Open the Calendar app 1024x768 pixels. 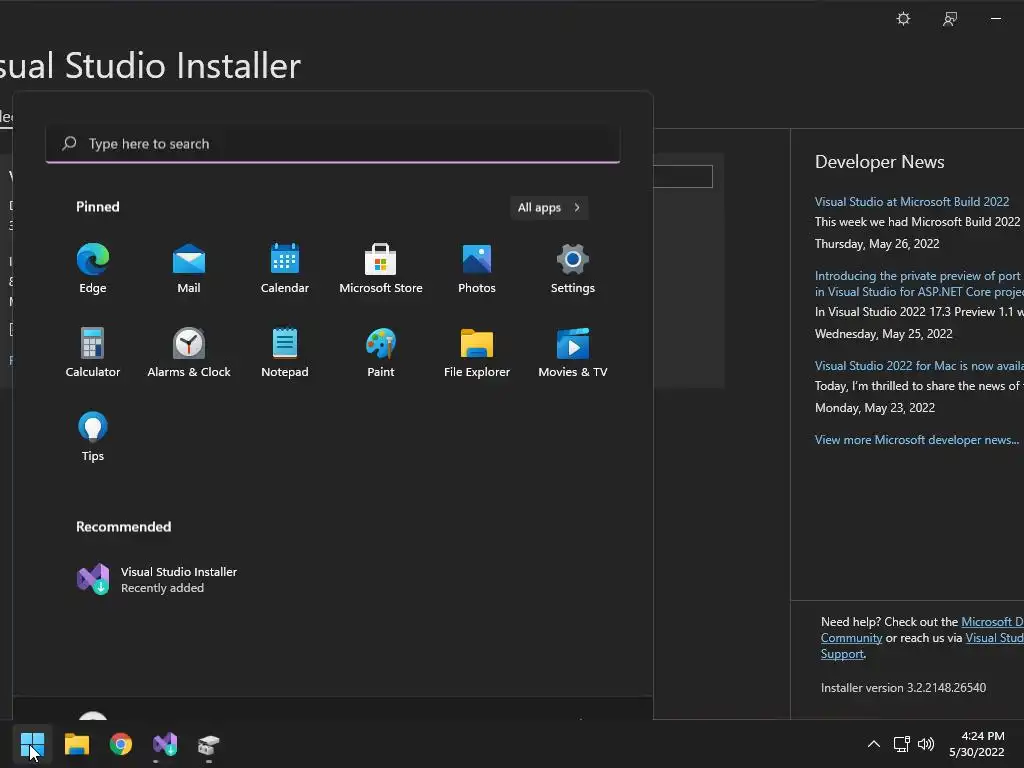(x=285, y=268)
